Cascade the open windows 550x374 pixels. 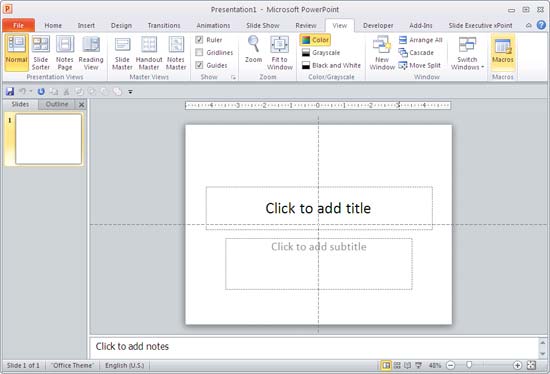[x=416, y=53]
